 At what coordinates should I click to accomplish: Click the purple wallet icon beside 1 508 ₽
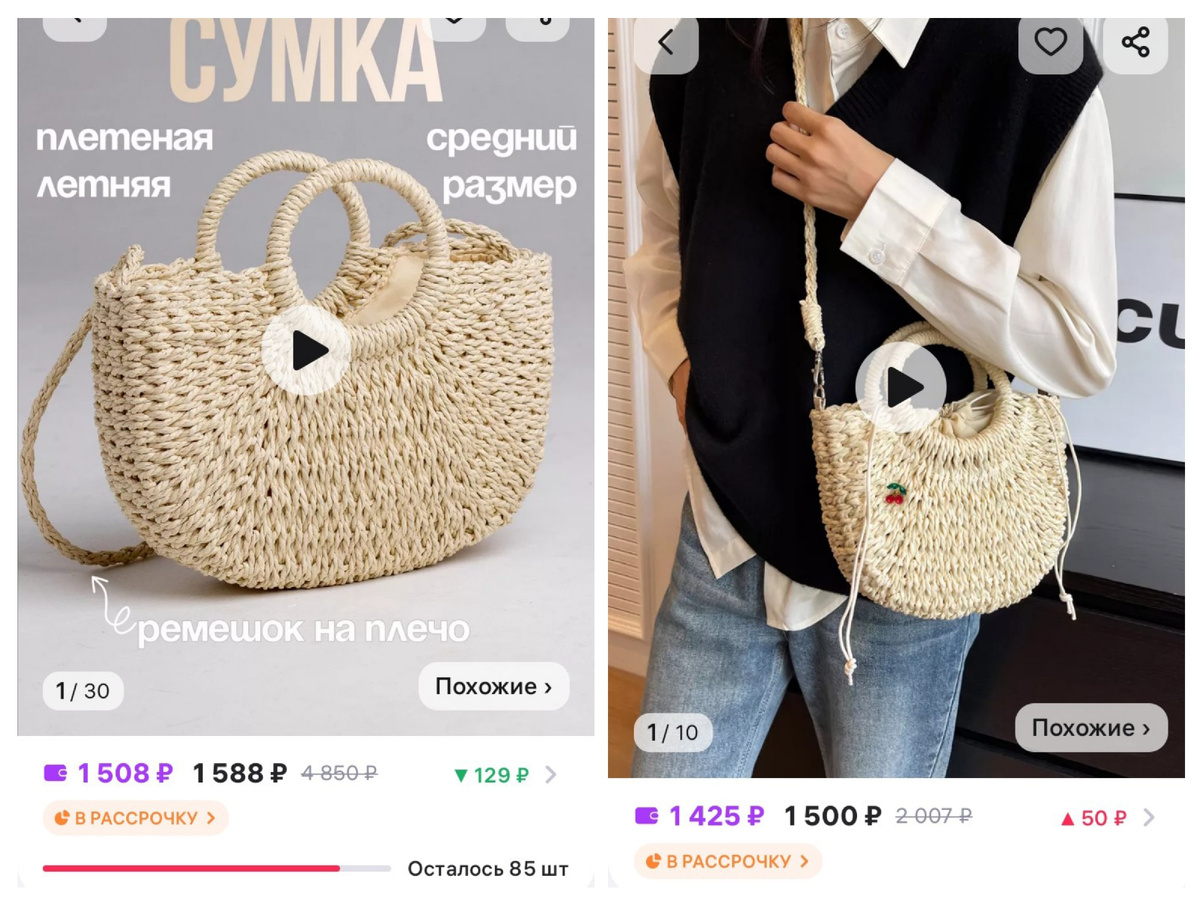56,773
